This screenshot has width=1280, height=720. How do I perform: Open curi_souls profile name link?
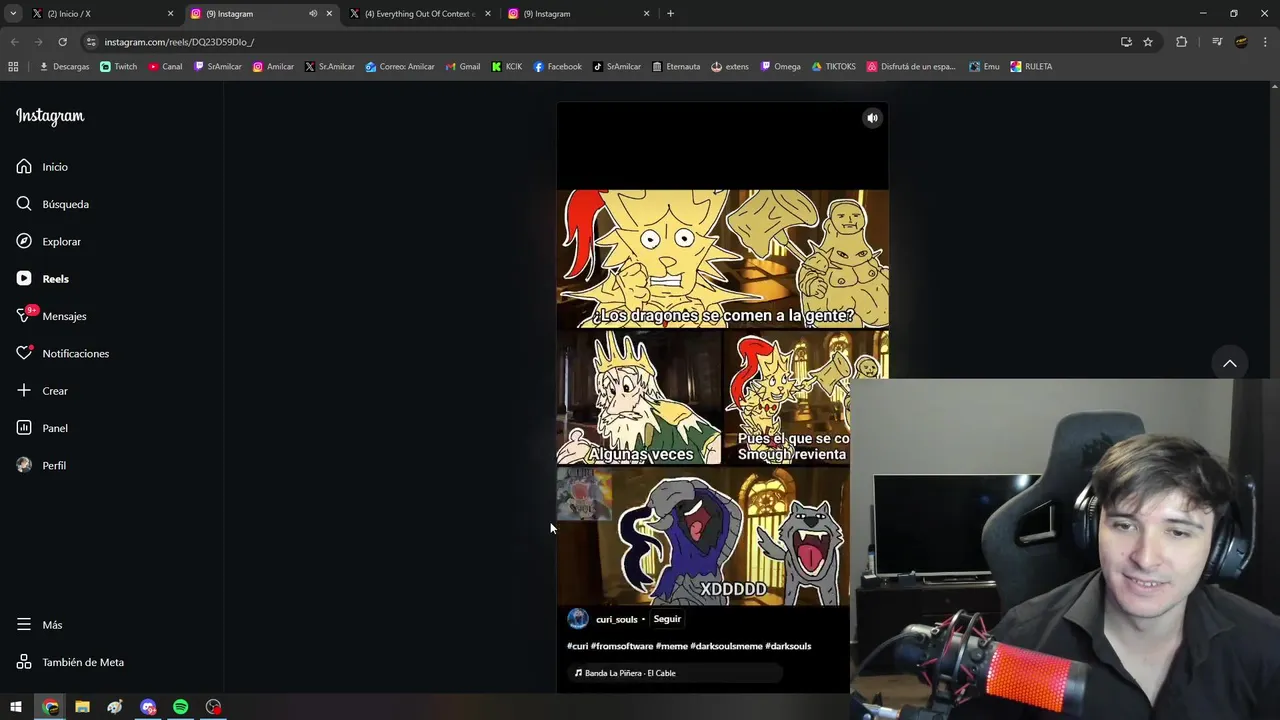coord(616,620)
